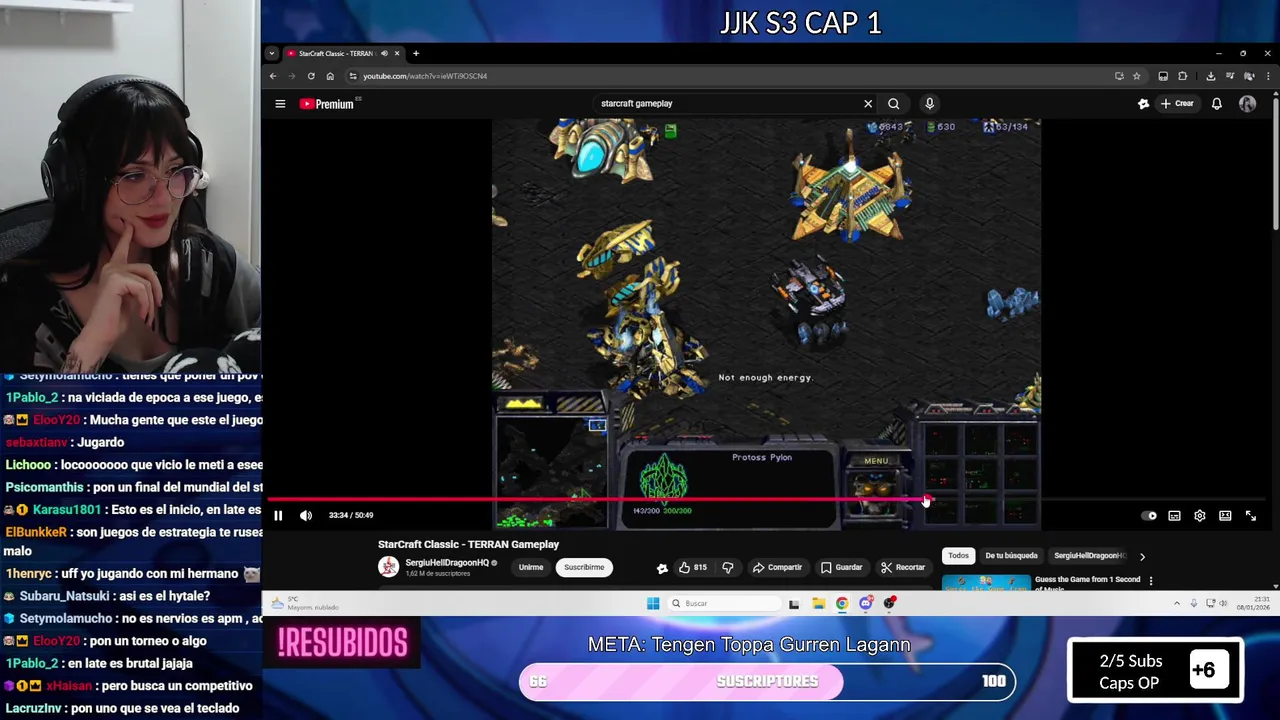The height and width of the screenshot is (720, 1280).
Task: Select the De tu búsqueda chip
Action: 1011,556
